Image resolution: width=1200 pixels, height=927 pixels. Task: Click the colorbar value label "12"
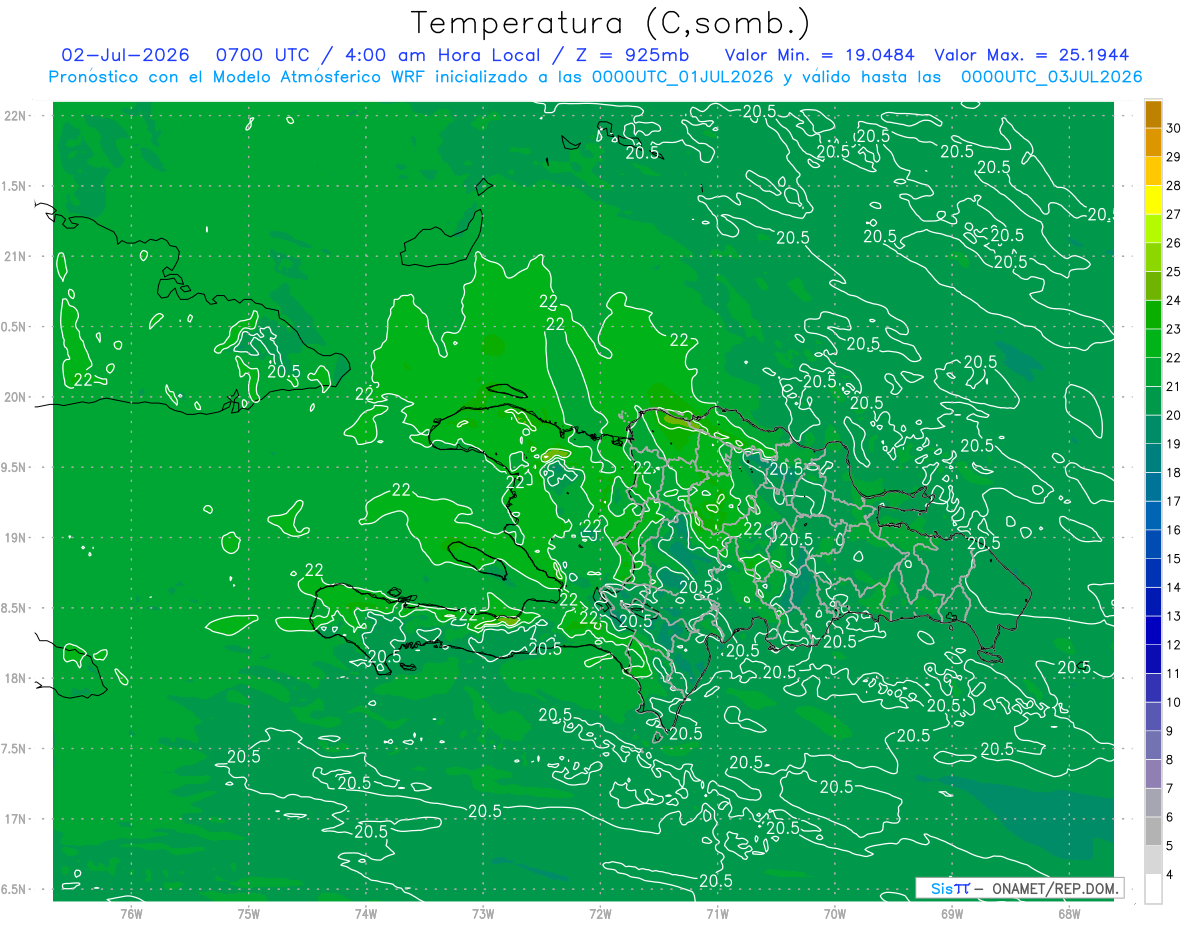1174,645
